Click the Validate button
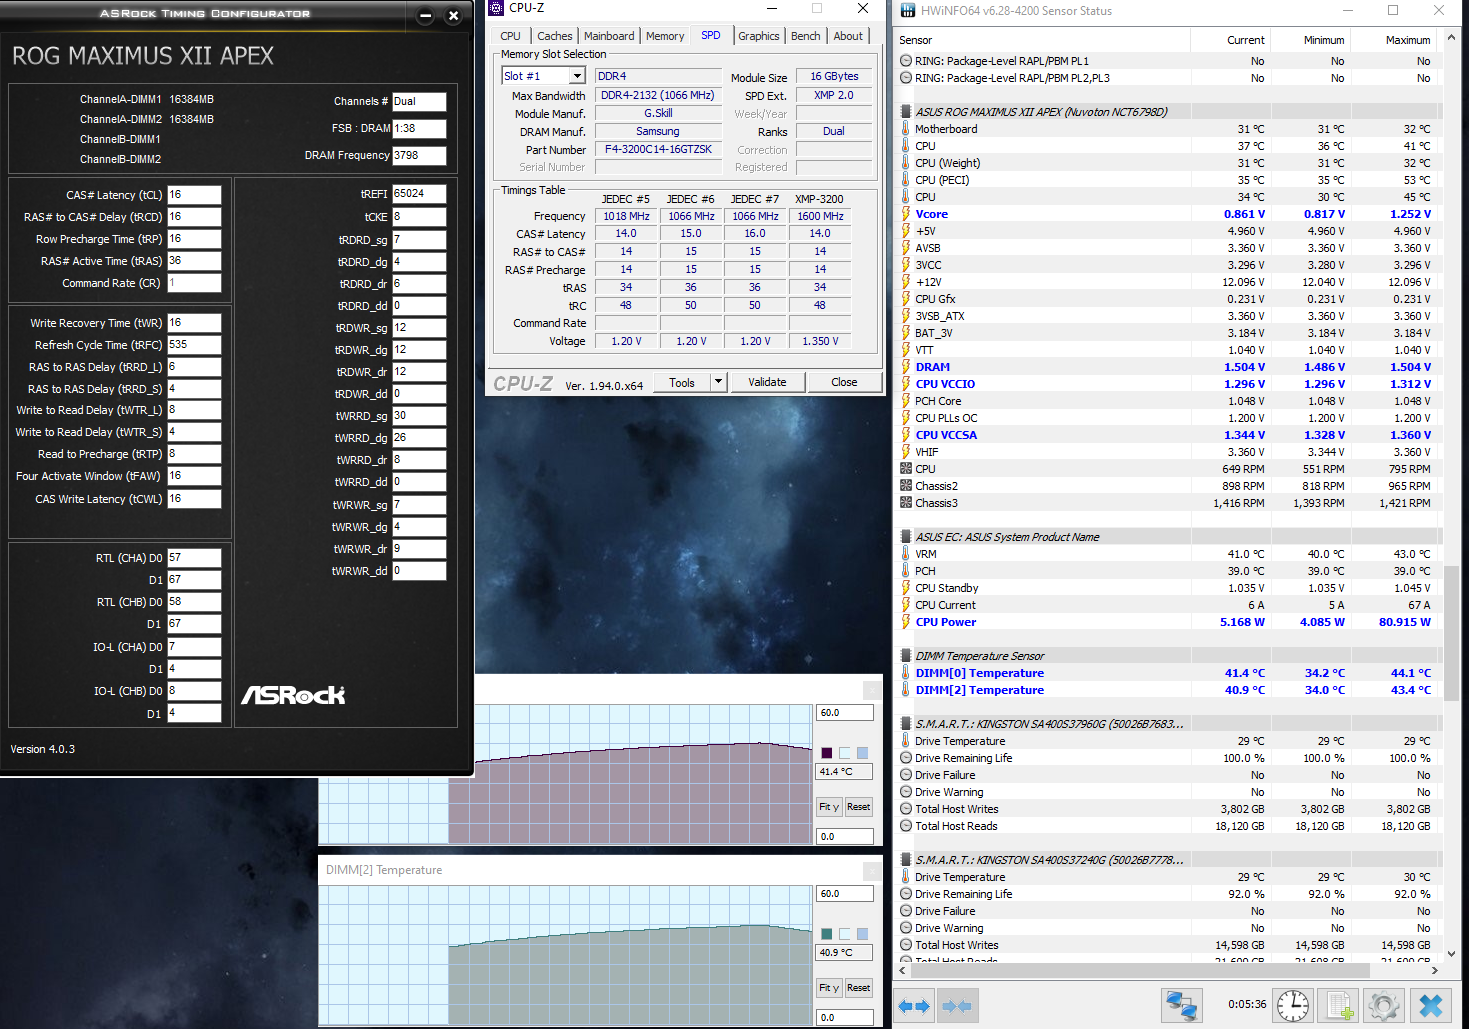 (767, 382)
